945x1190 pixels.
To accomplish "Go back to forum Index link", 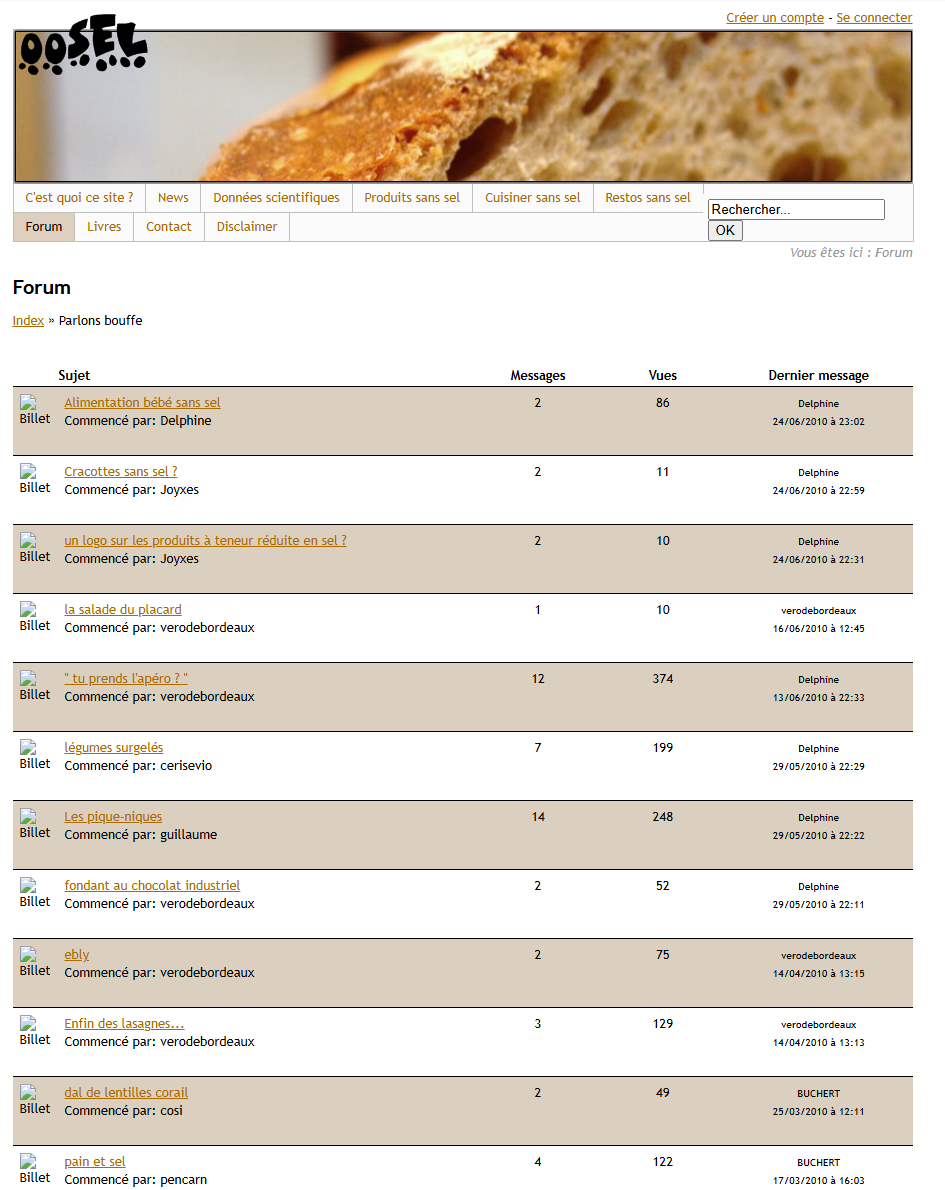I will click(x=28, y=321).
